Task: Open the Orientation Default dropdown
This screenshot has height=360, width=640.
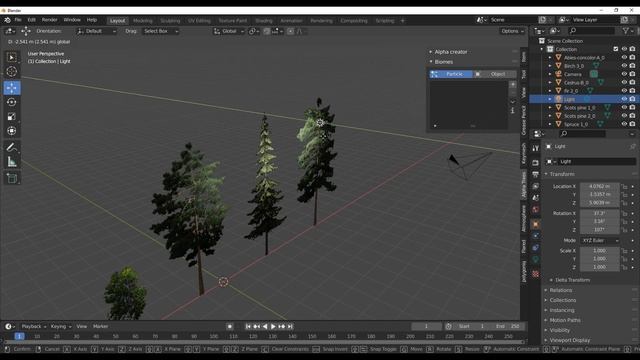Action: pyautogui.click(x=97, y=31)
